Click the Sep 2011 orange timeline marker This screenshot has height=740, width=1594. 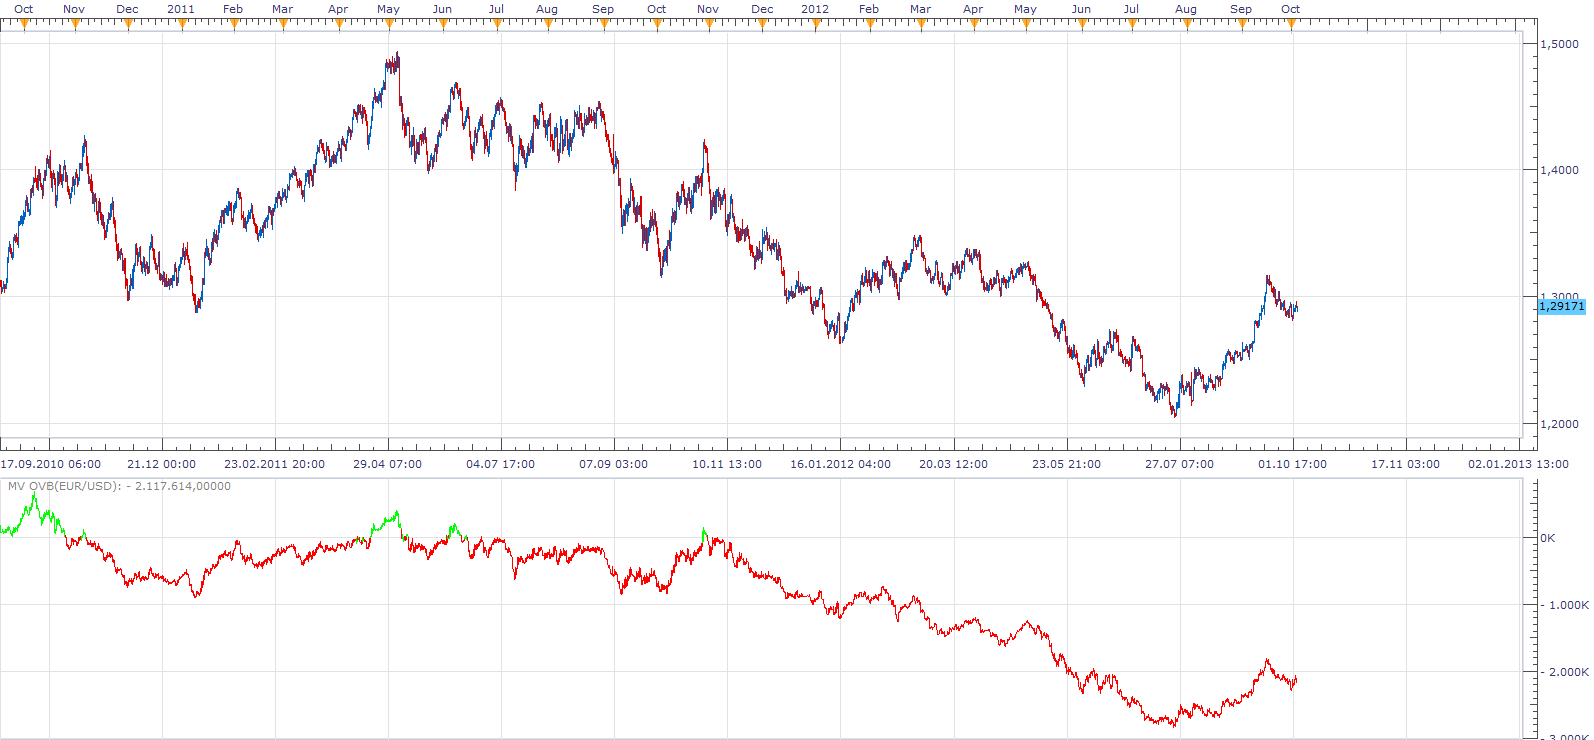click(x=604, y=25)
